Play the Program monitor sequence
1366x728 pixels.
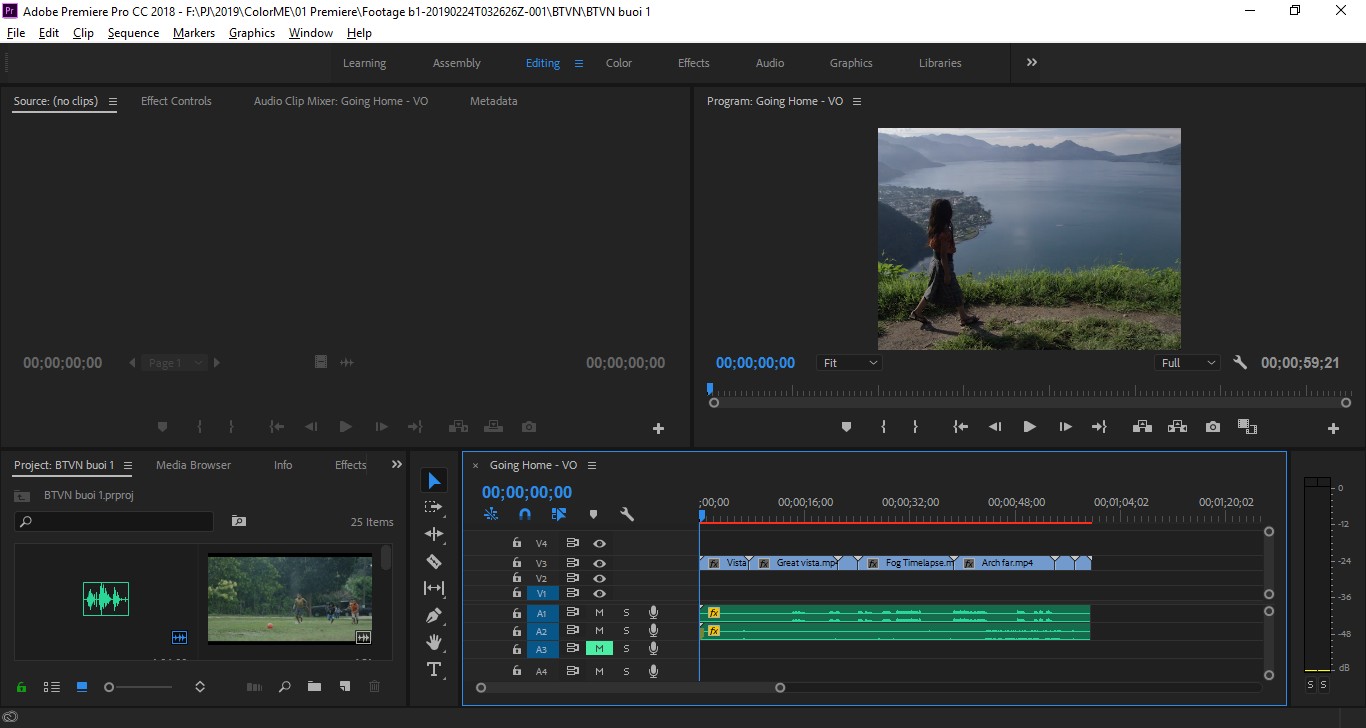1029,427
